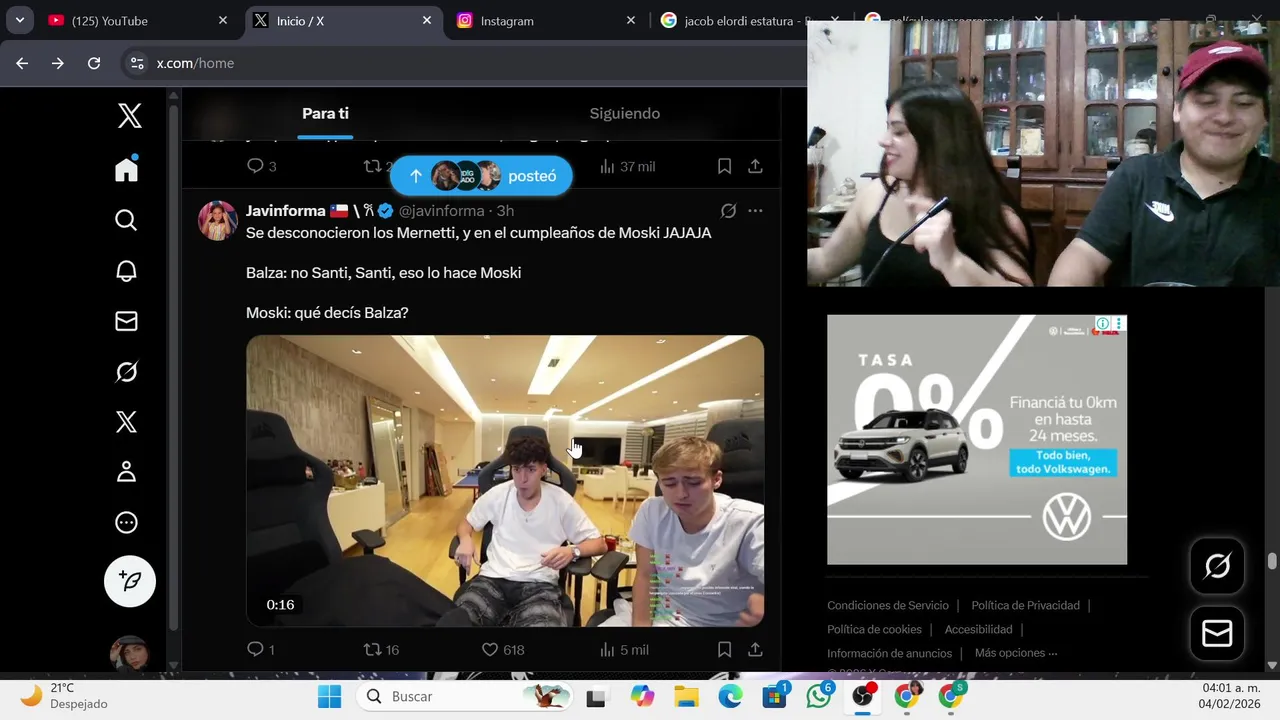Go back in browser

point(22,63)
